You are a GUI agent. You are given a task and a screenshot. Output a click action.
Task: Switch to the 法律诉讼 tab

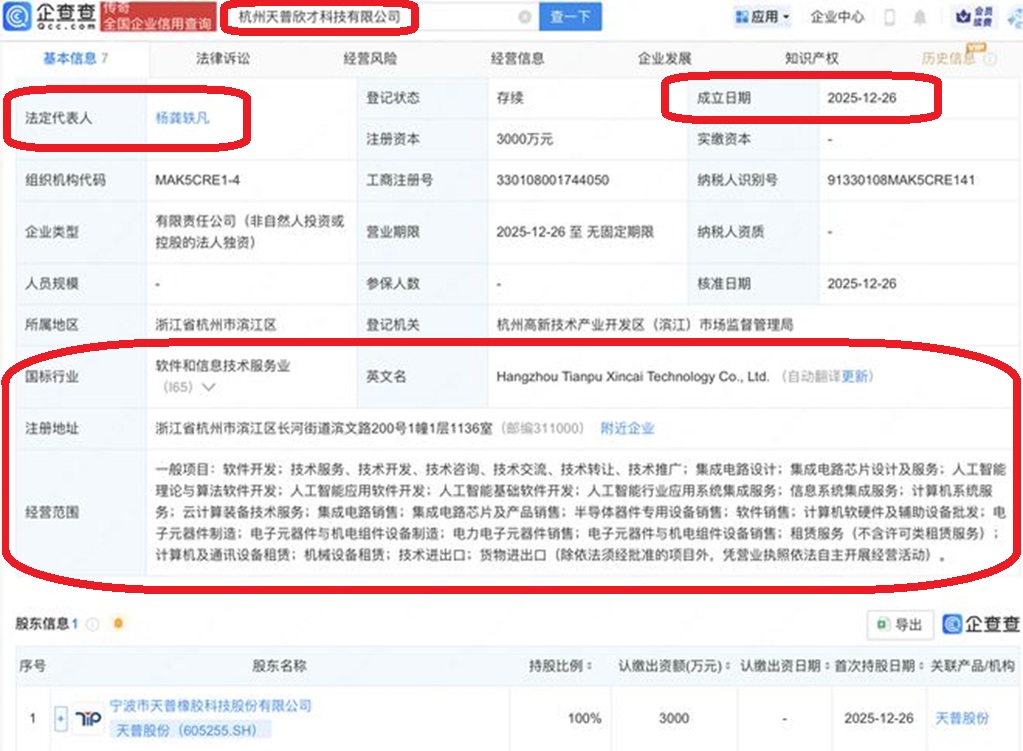(223, 59)
